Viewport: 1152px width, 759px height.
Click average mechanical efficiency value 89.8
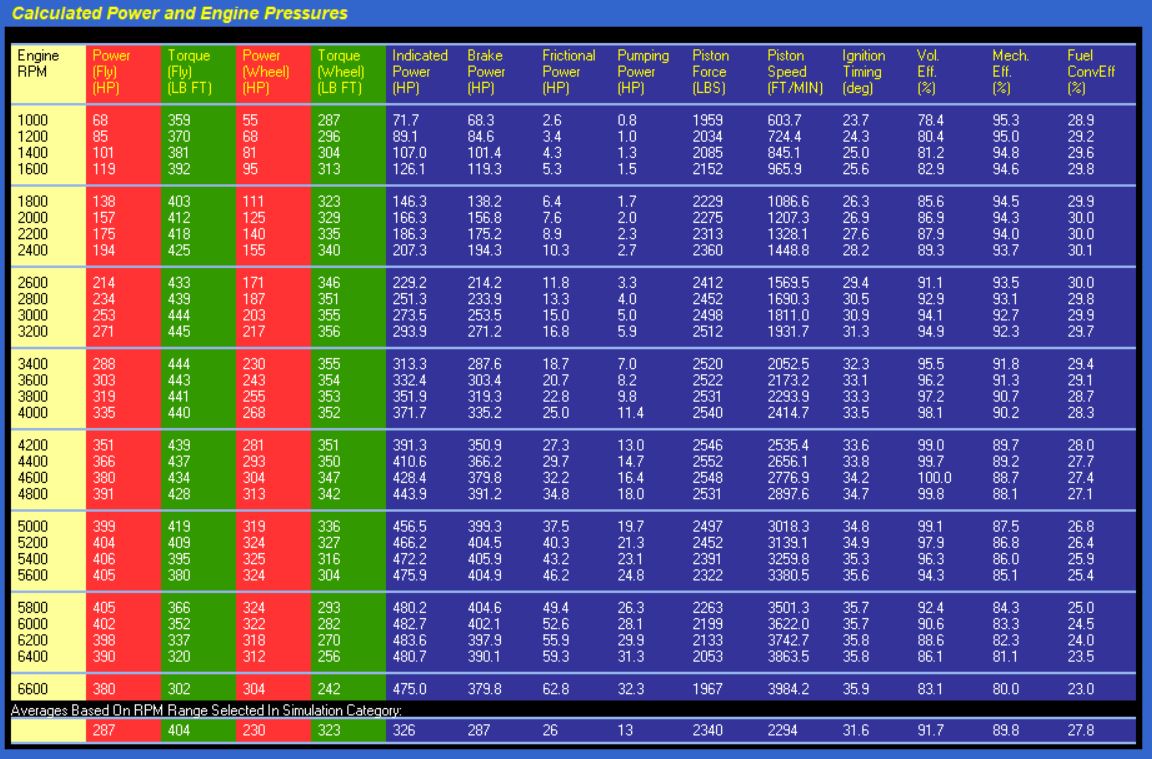(1005, 730)
